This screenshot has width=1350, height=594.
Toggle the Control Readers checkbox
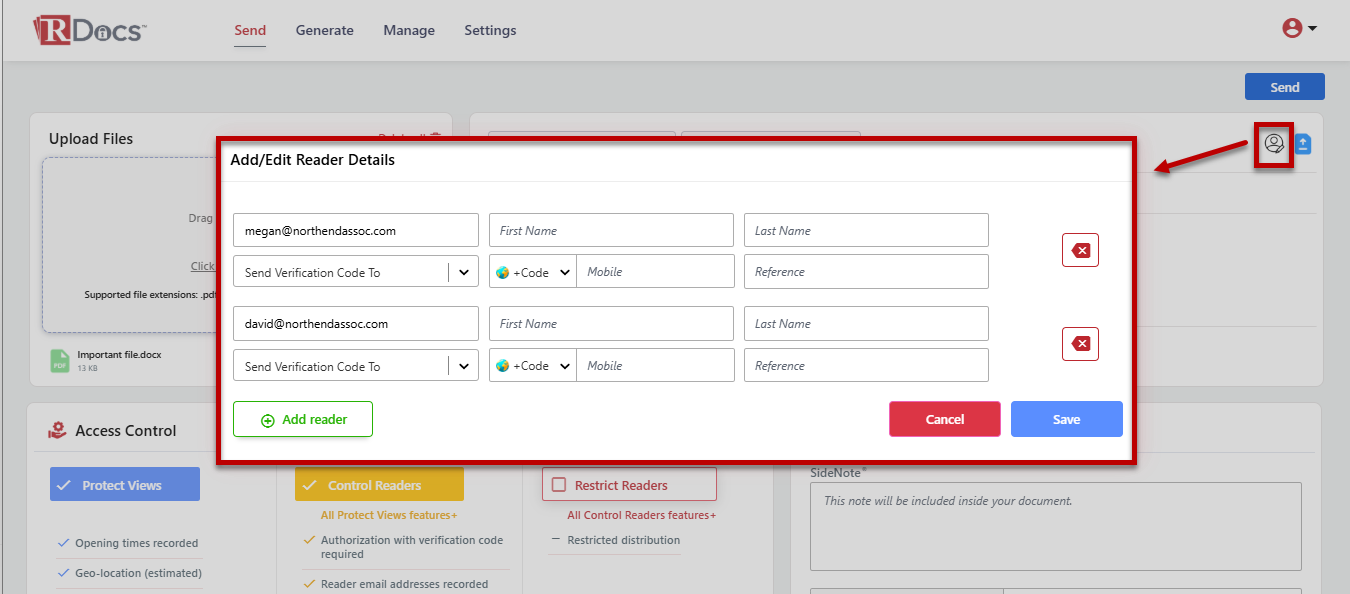point(309,485)
